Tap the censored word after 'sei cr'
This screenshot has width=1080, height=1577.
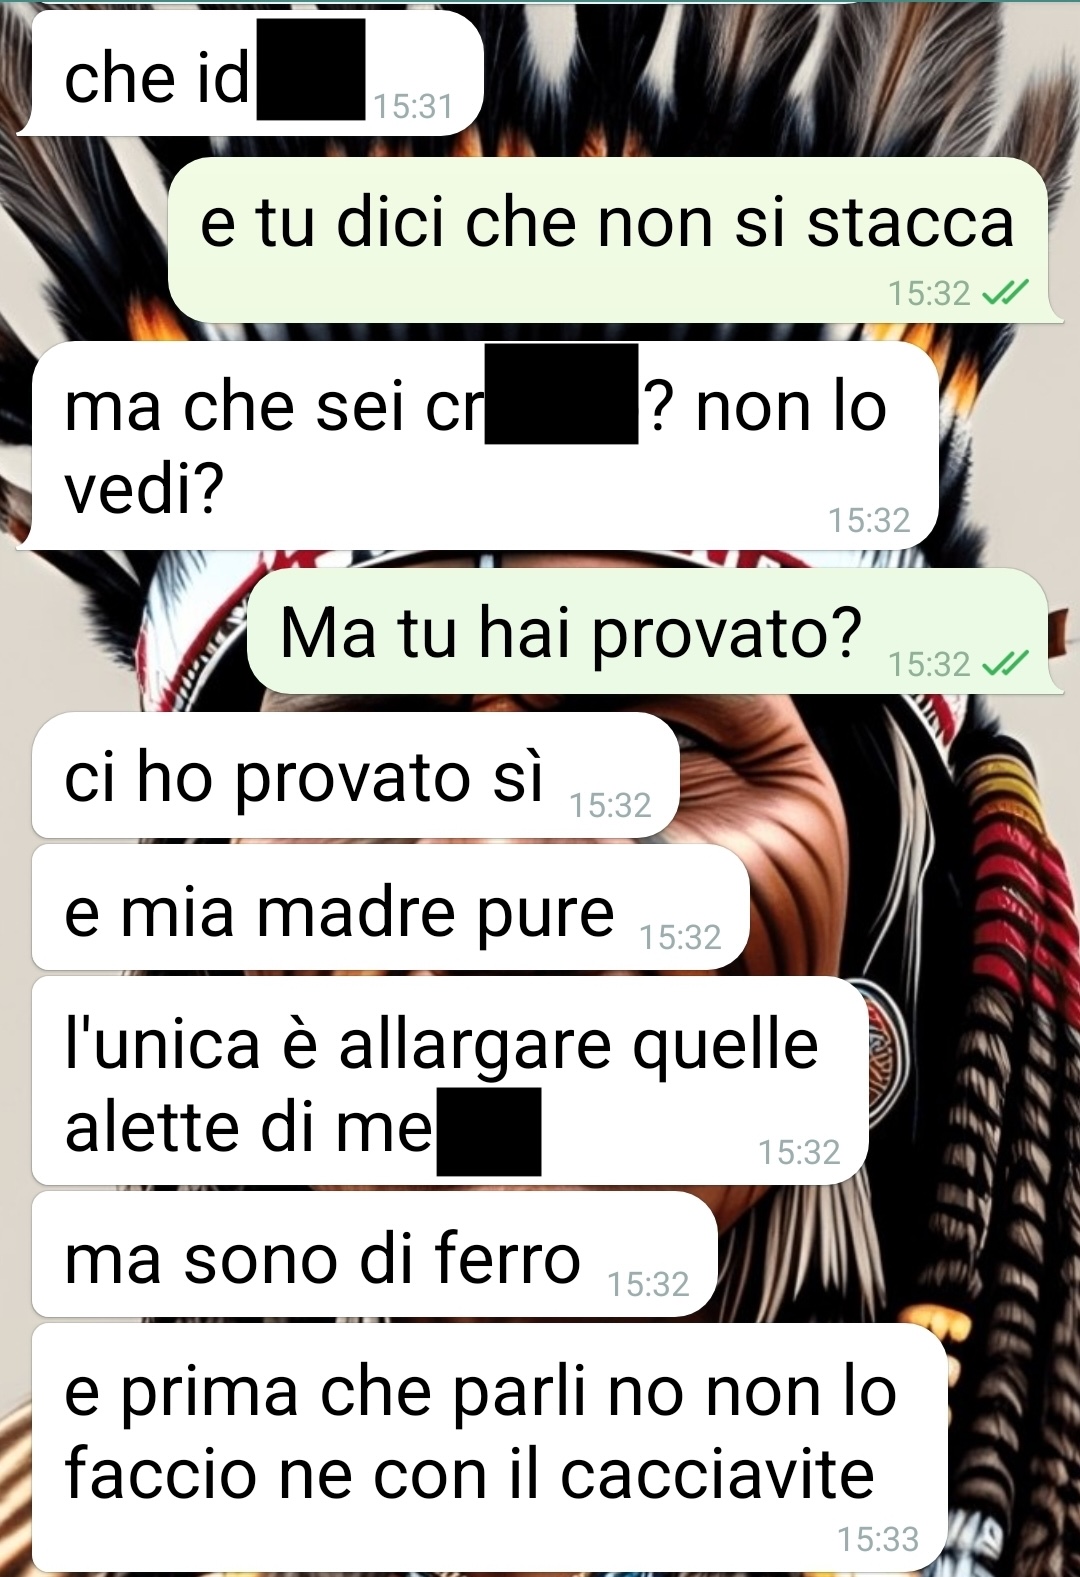562,394
